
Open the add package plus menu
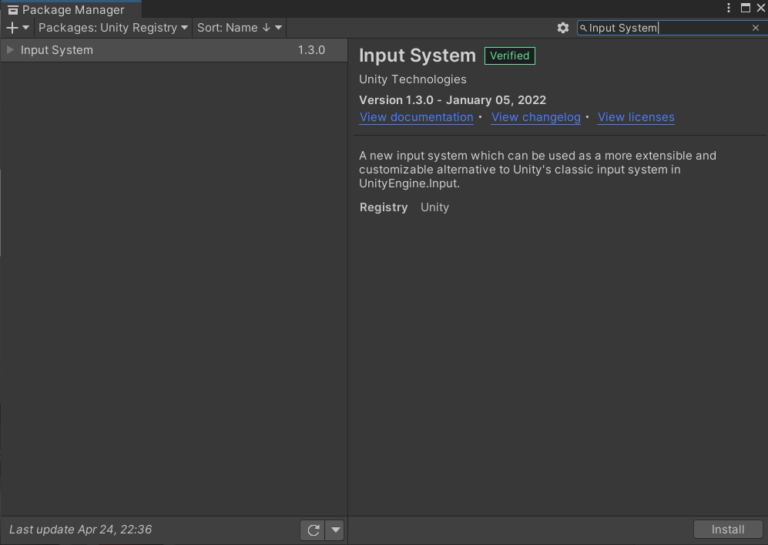(x=18, y=28)
